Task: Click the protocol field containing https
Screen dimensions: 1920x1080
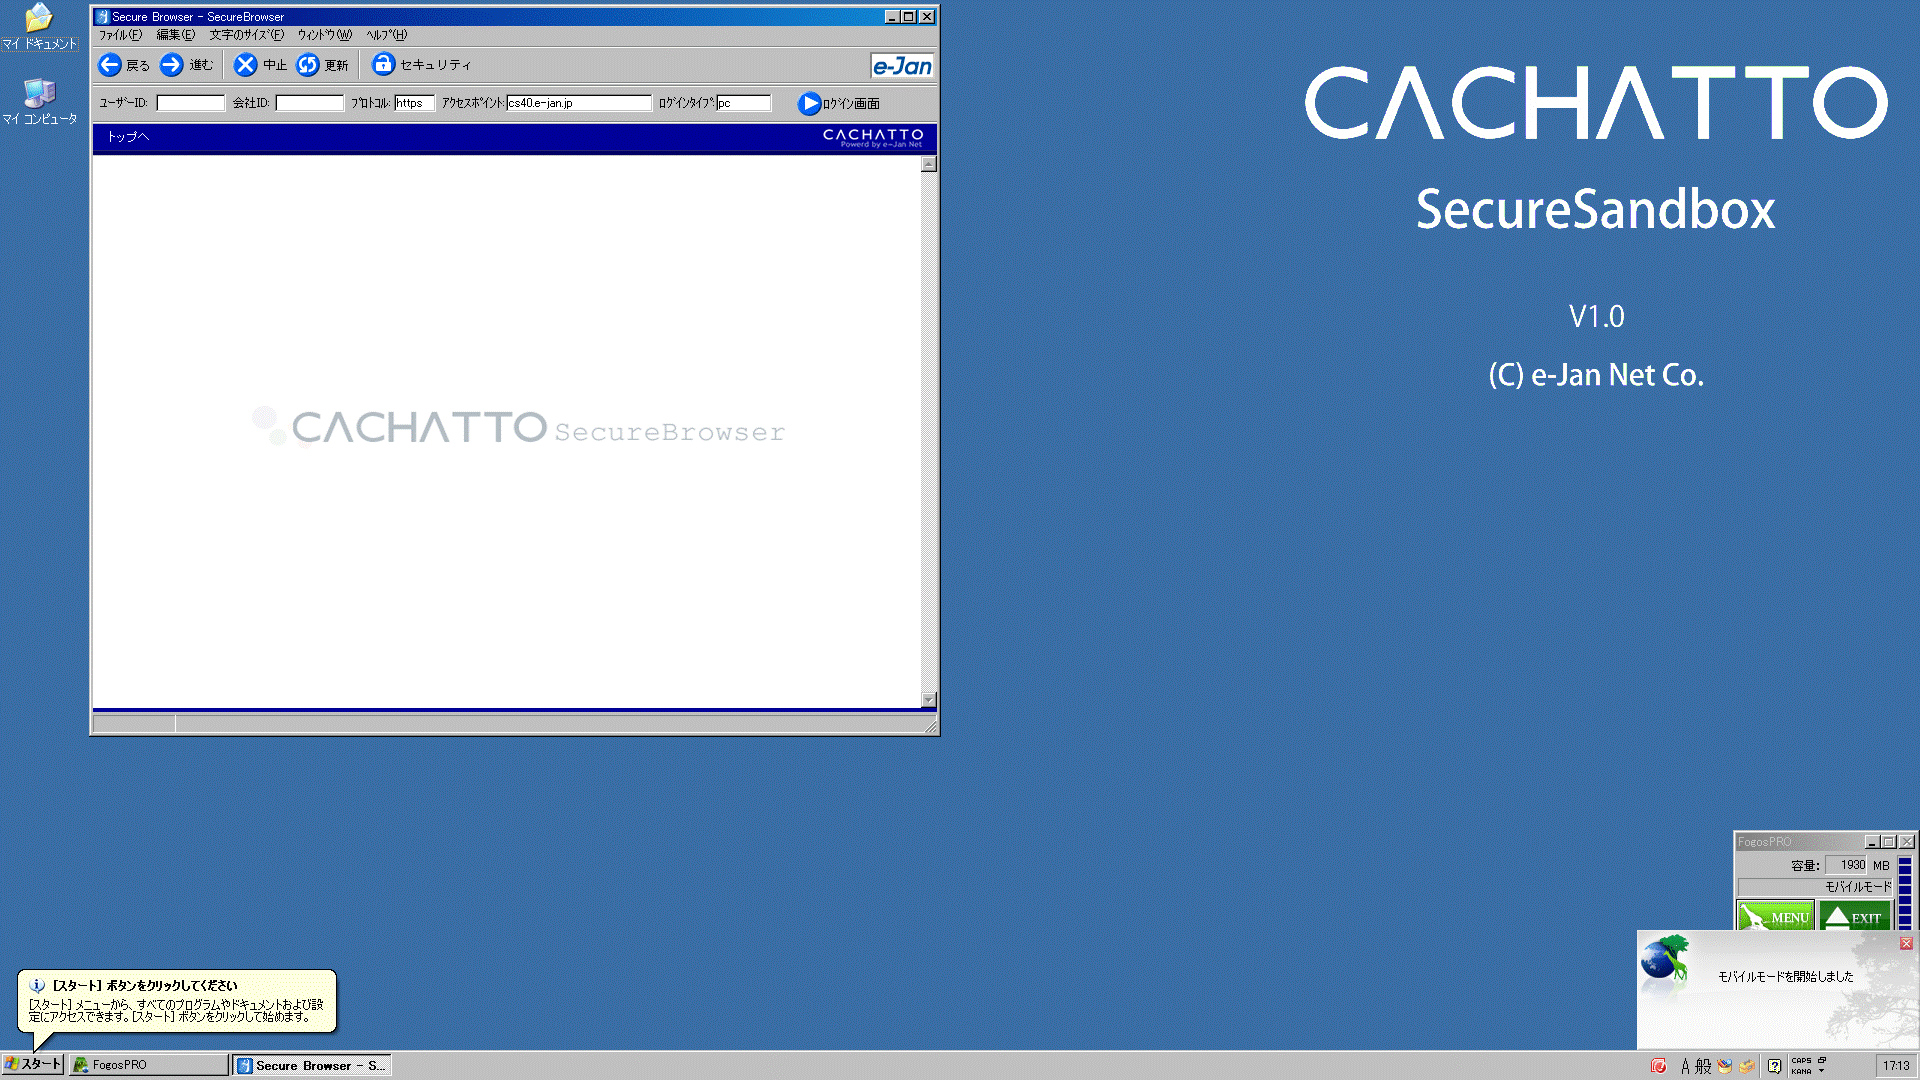Action: click(x=414, y=103)
